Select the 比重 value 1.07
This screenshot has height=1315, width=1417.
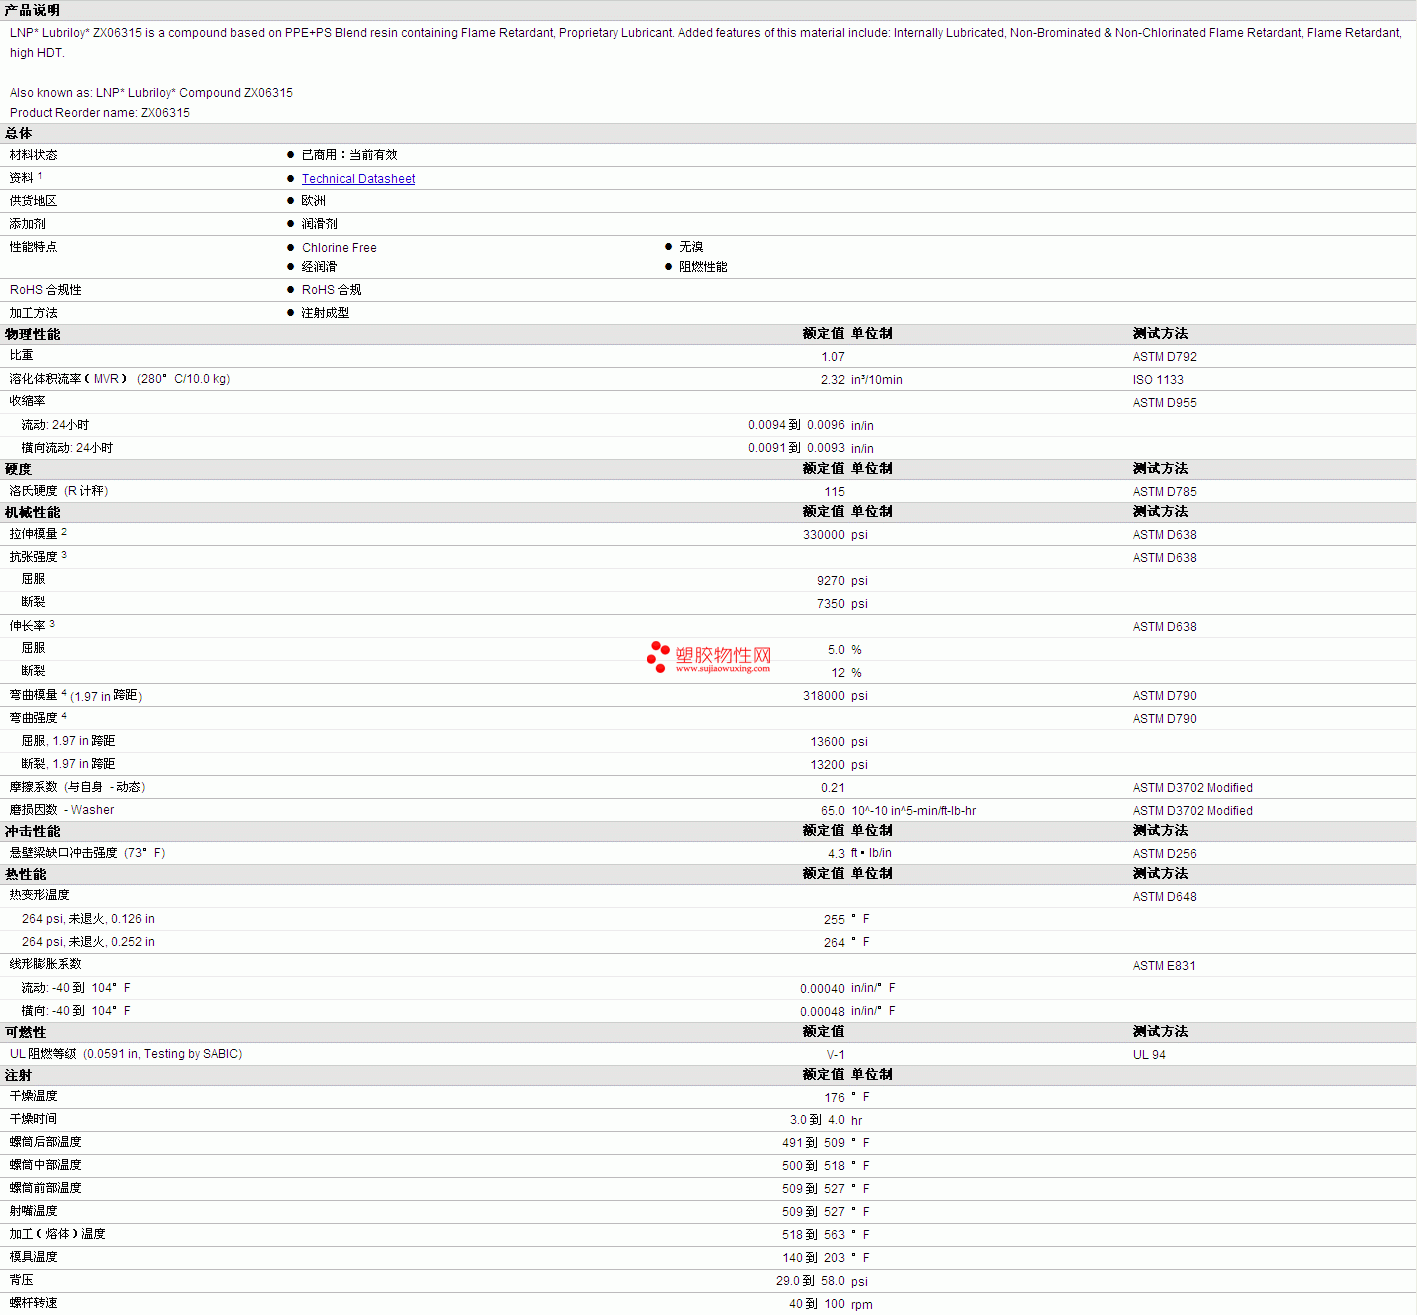(833, 357)
